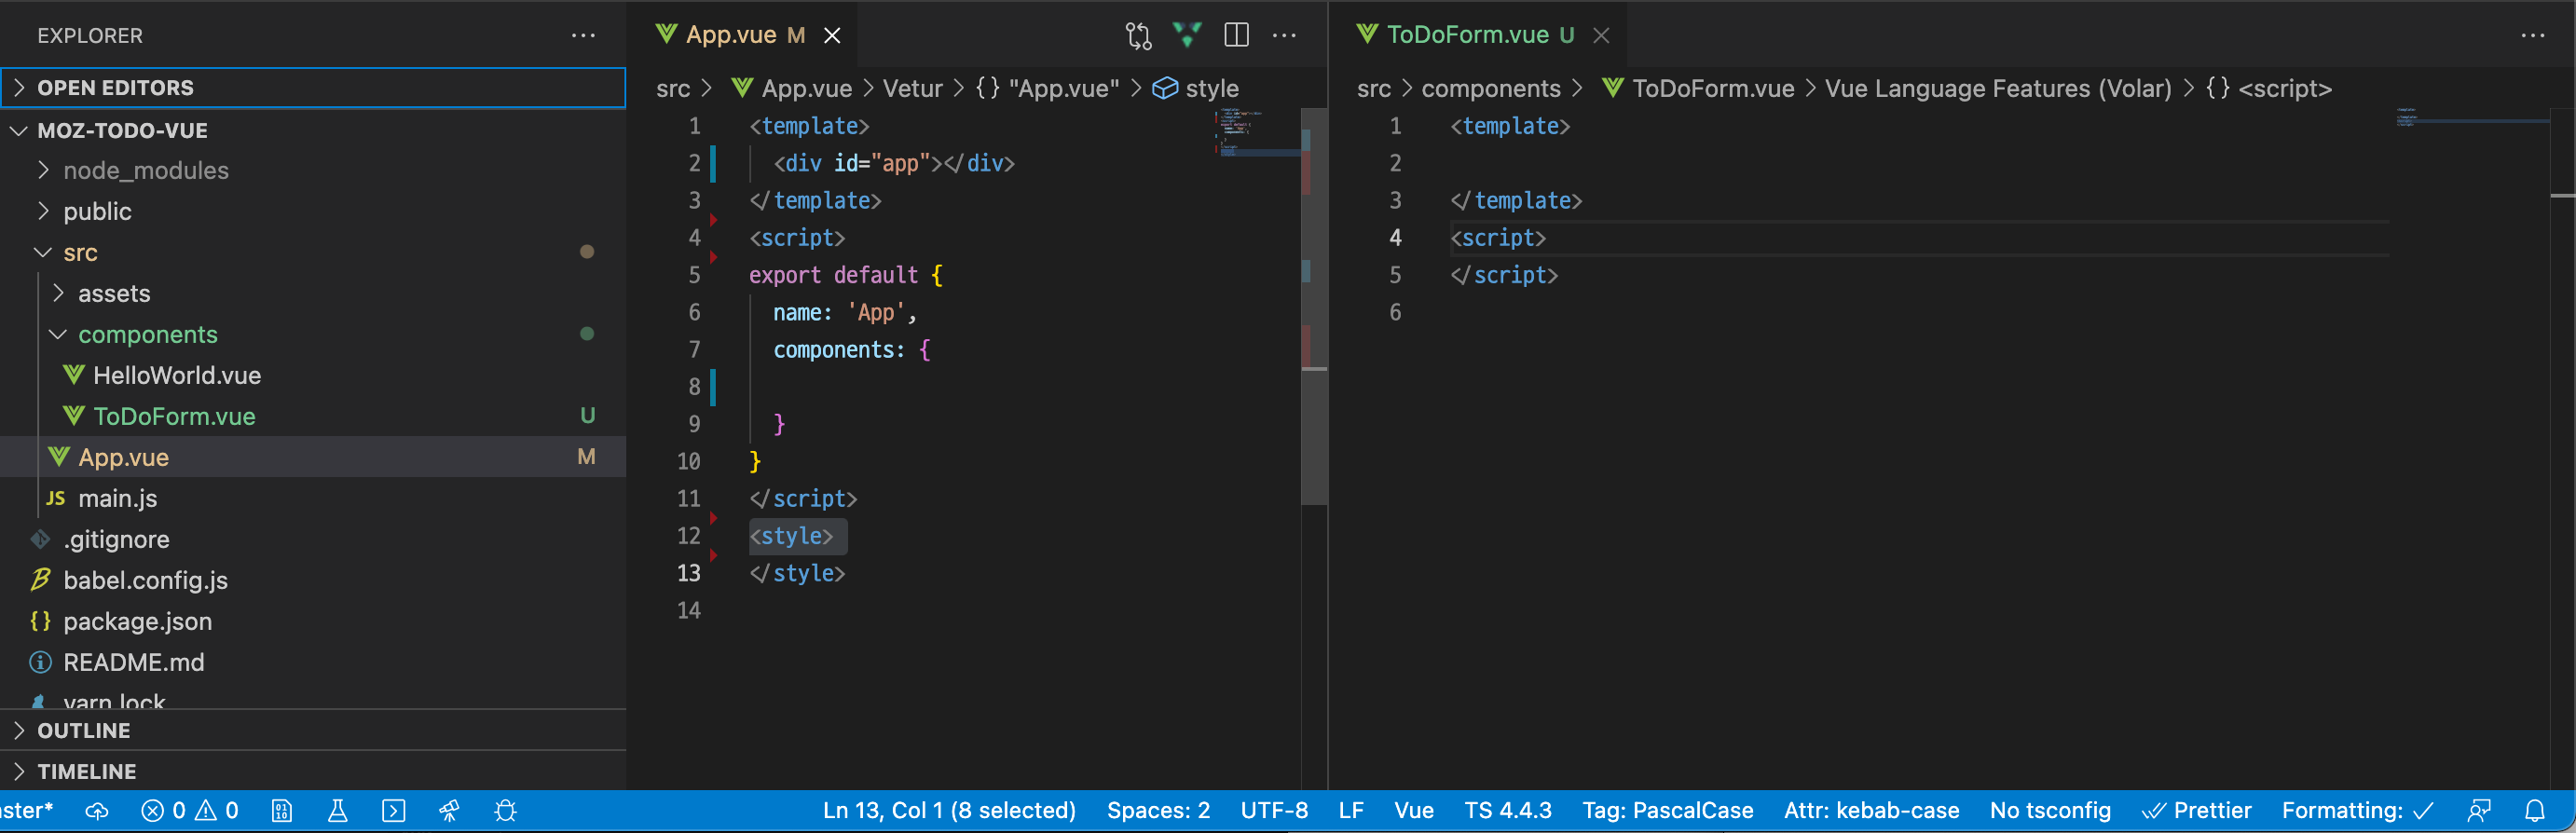The height and width of the screenshot is (833, 2576).
Task: Click the Vue split-editors icon in toolbar
Action: [x=1187, y=35]
